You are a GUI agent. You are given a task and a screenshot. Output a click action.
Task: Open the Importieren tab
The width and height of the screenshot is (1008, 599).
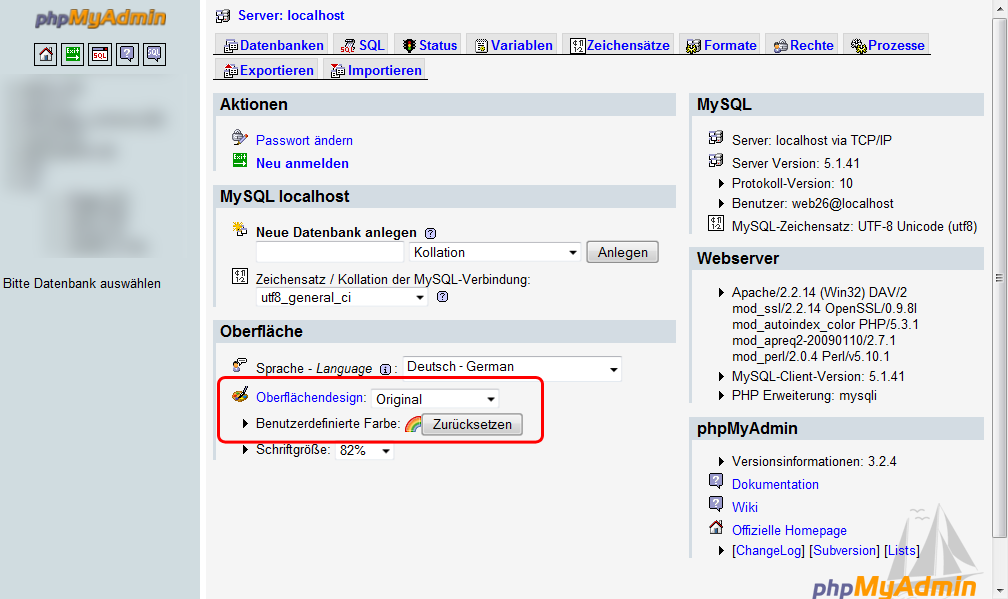[x=376, y=70]
